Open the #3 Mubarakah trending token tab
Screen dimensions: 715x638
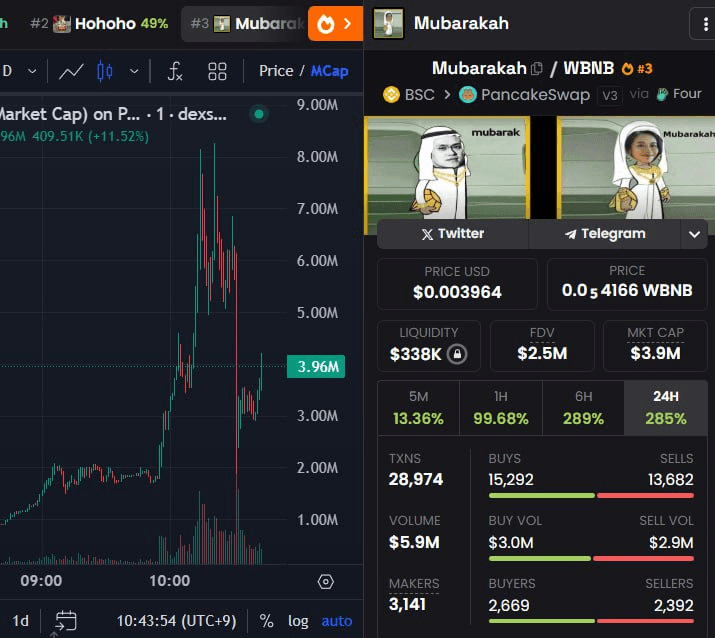[246, 23]
